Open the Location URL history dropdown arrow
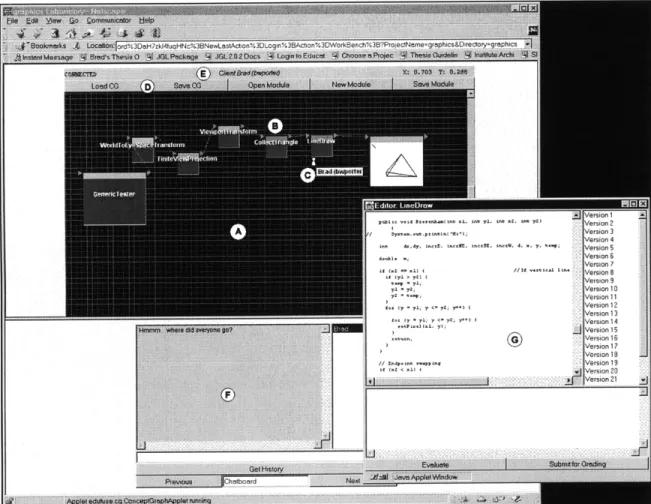The height and width of the screenshot is (504, 651). 527,44
